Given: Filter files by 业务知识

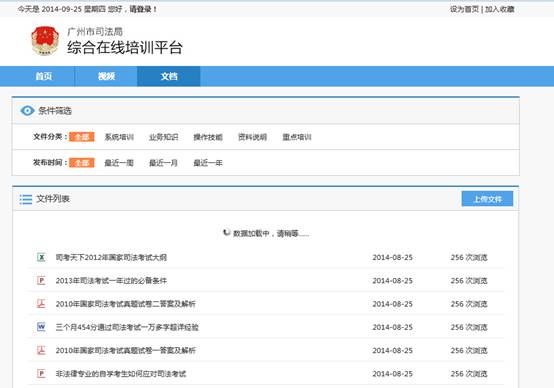Looking at the screenshot, I should (x=164, y=137).
